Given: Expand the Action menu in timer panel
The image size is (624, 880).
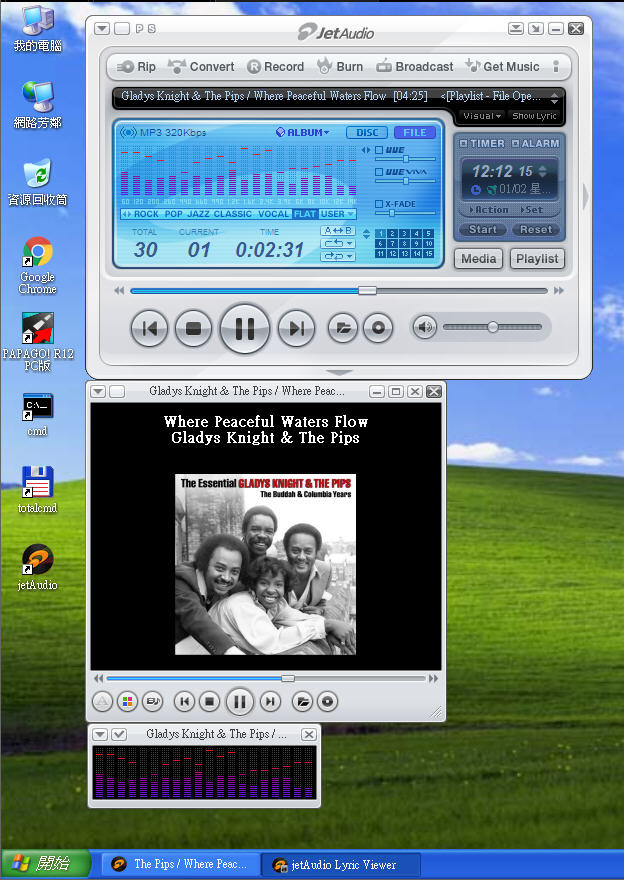Looking at the screenshot, I should [x=488, y=210].
